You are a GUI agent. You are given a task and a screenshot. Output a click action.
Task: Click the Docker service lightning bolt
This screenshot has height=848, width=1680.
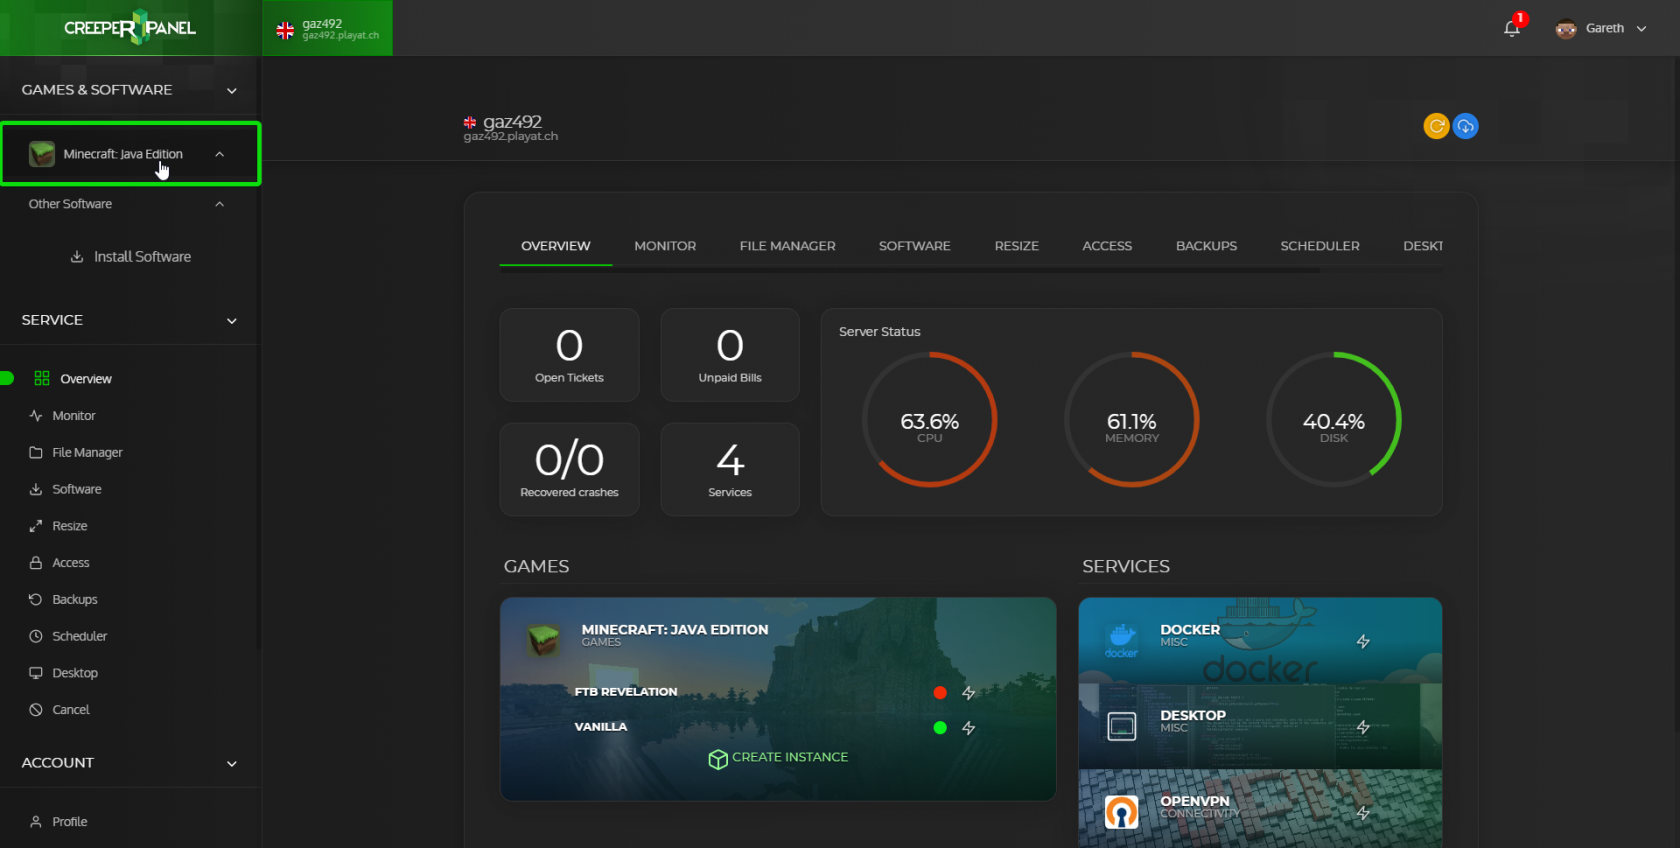coord(1363,641)
